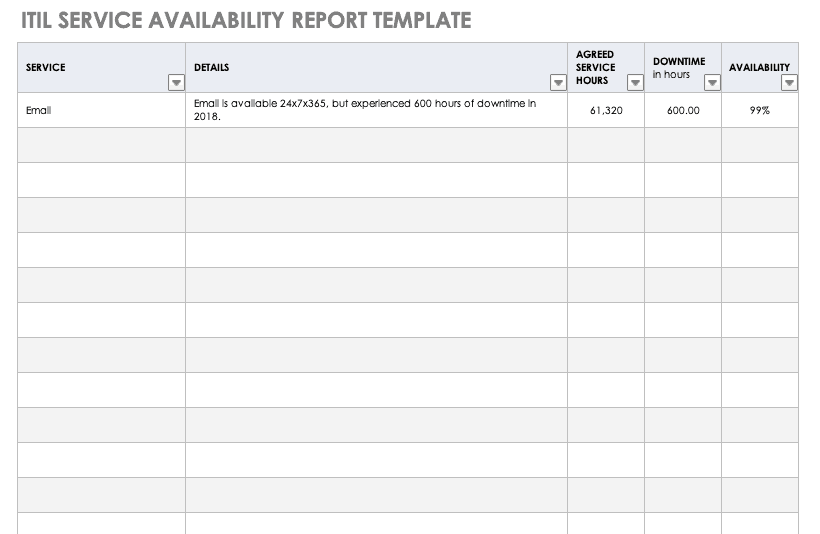The height and width of the screenshot is (534, 820).
Task: Click the empty cell directly below 99%
Action: point(759,145)
